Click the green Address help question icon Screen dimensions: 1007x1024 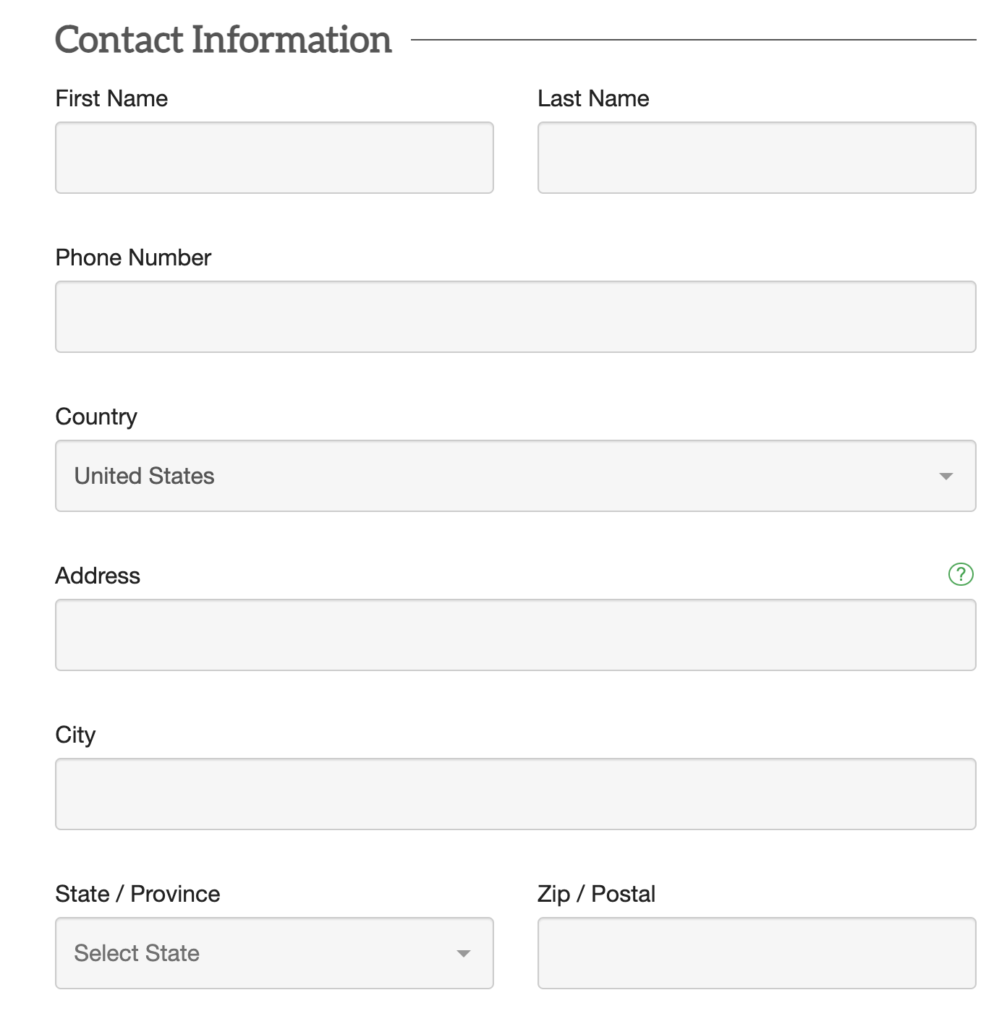[x=960, y=574]
